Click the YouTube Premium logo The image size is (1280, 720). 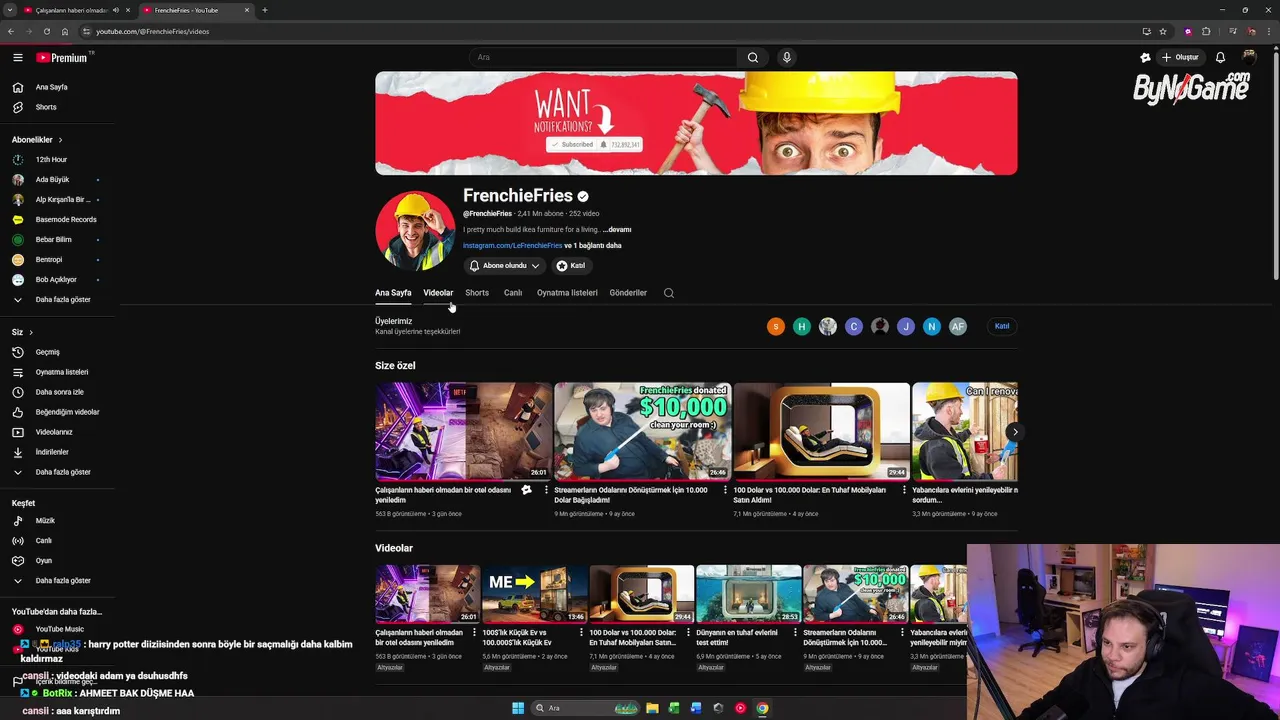click(x=62, y=58)
